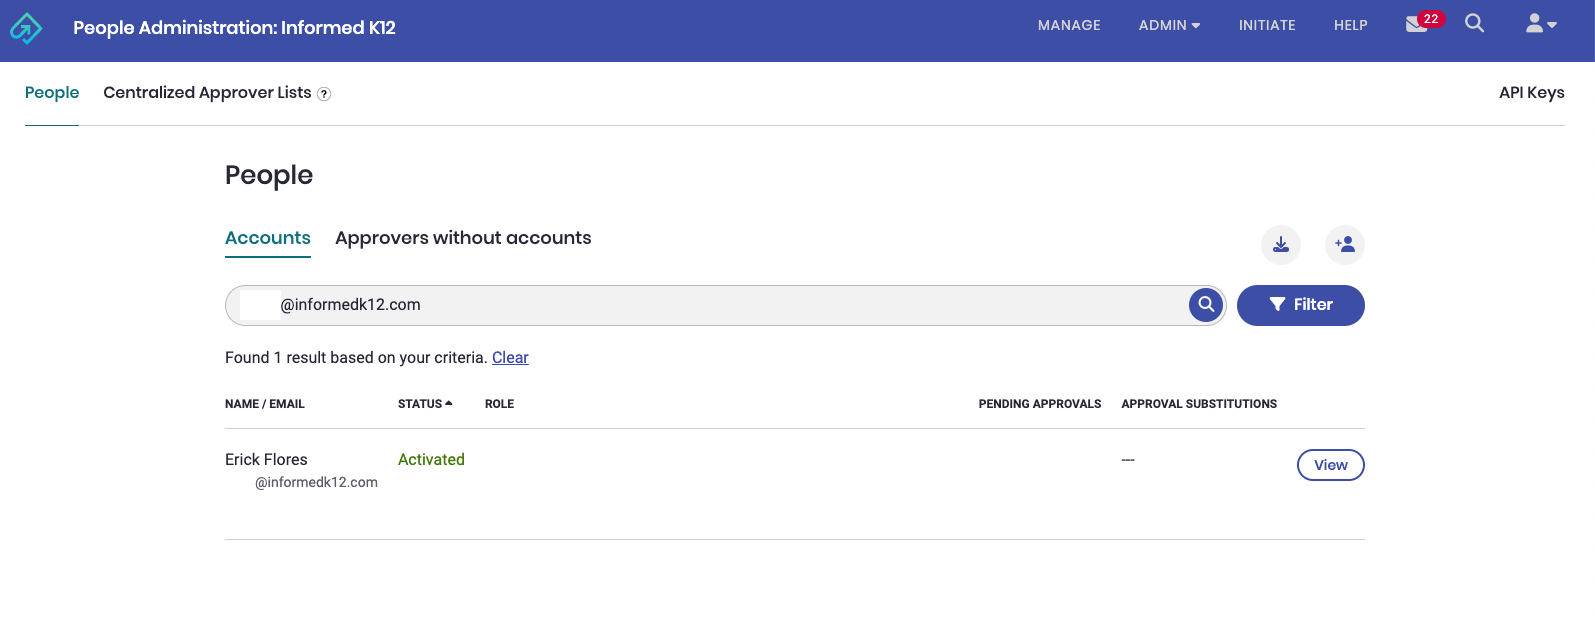Click into the people search input field
Screen dimensions: 1595x635
point(700,305)
